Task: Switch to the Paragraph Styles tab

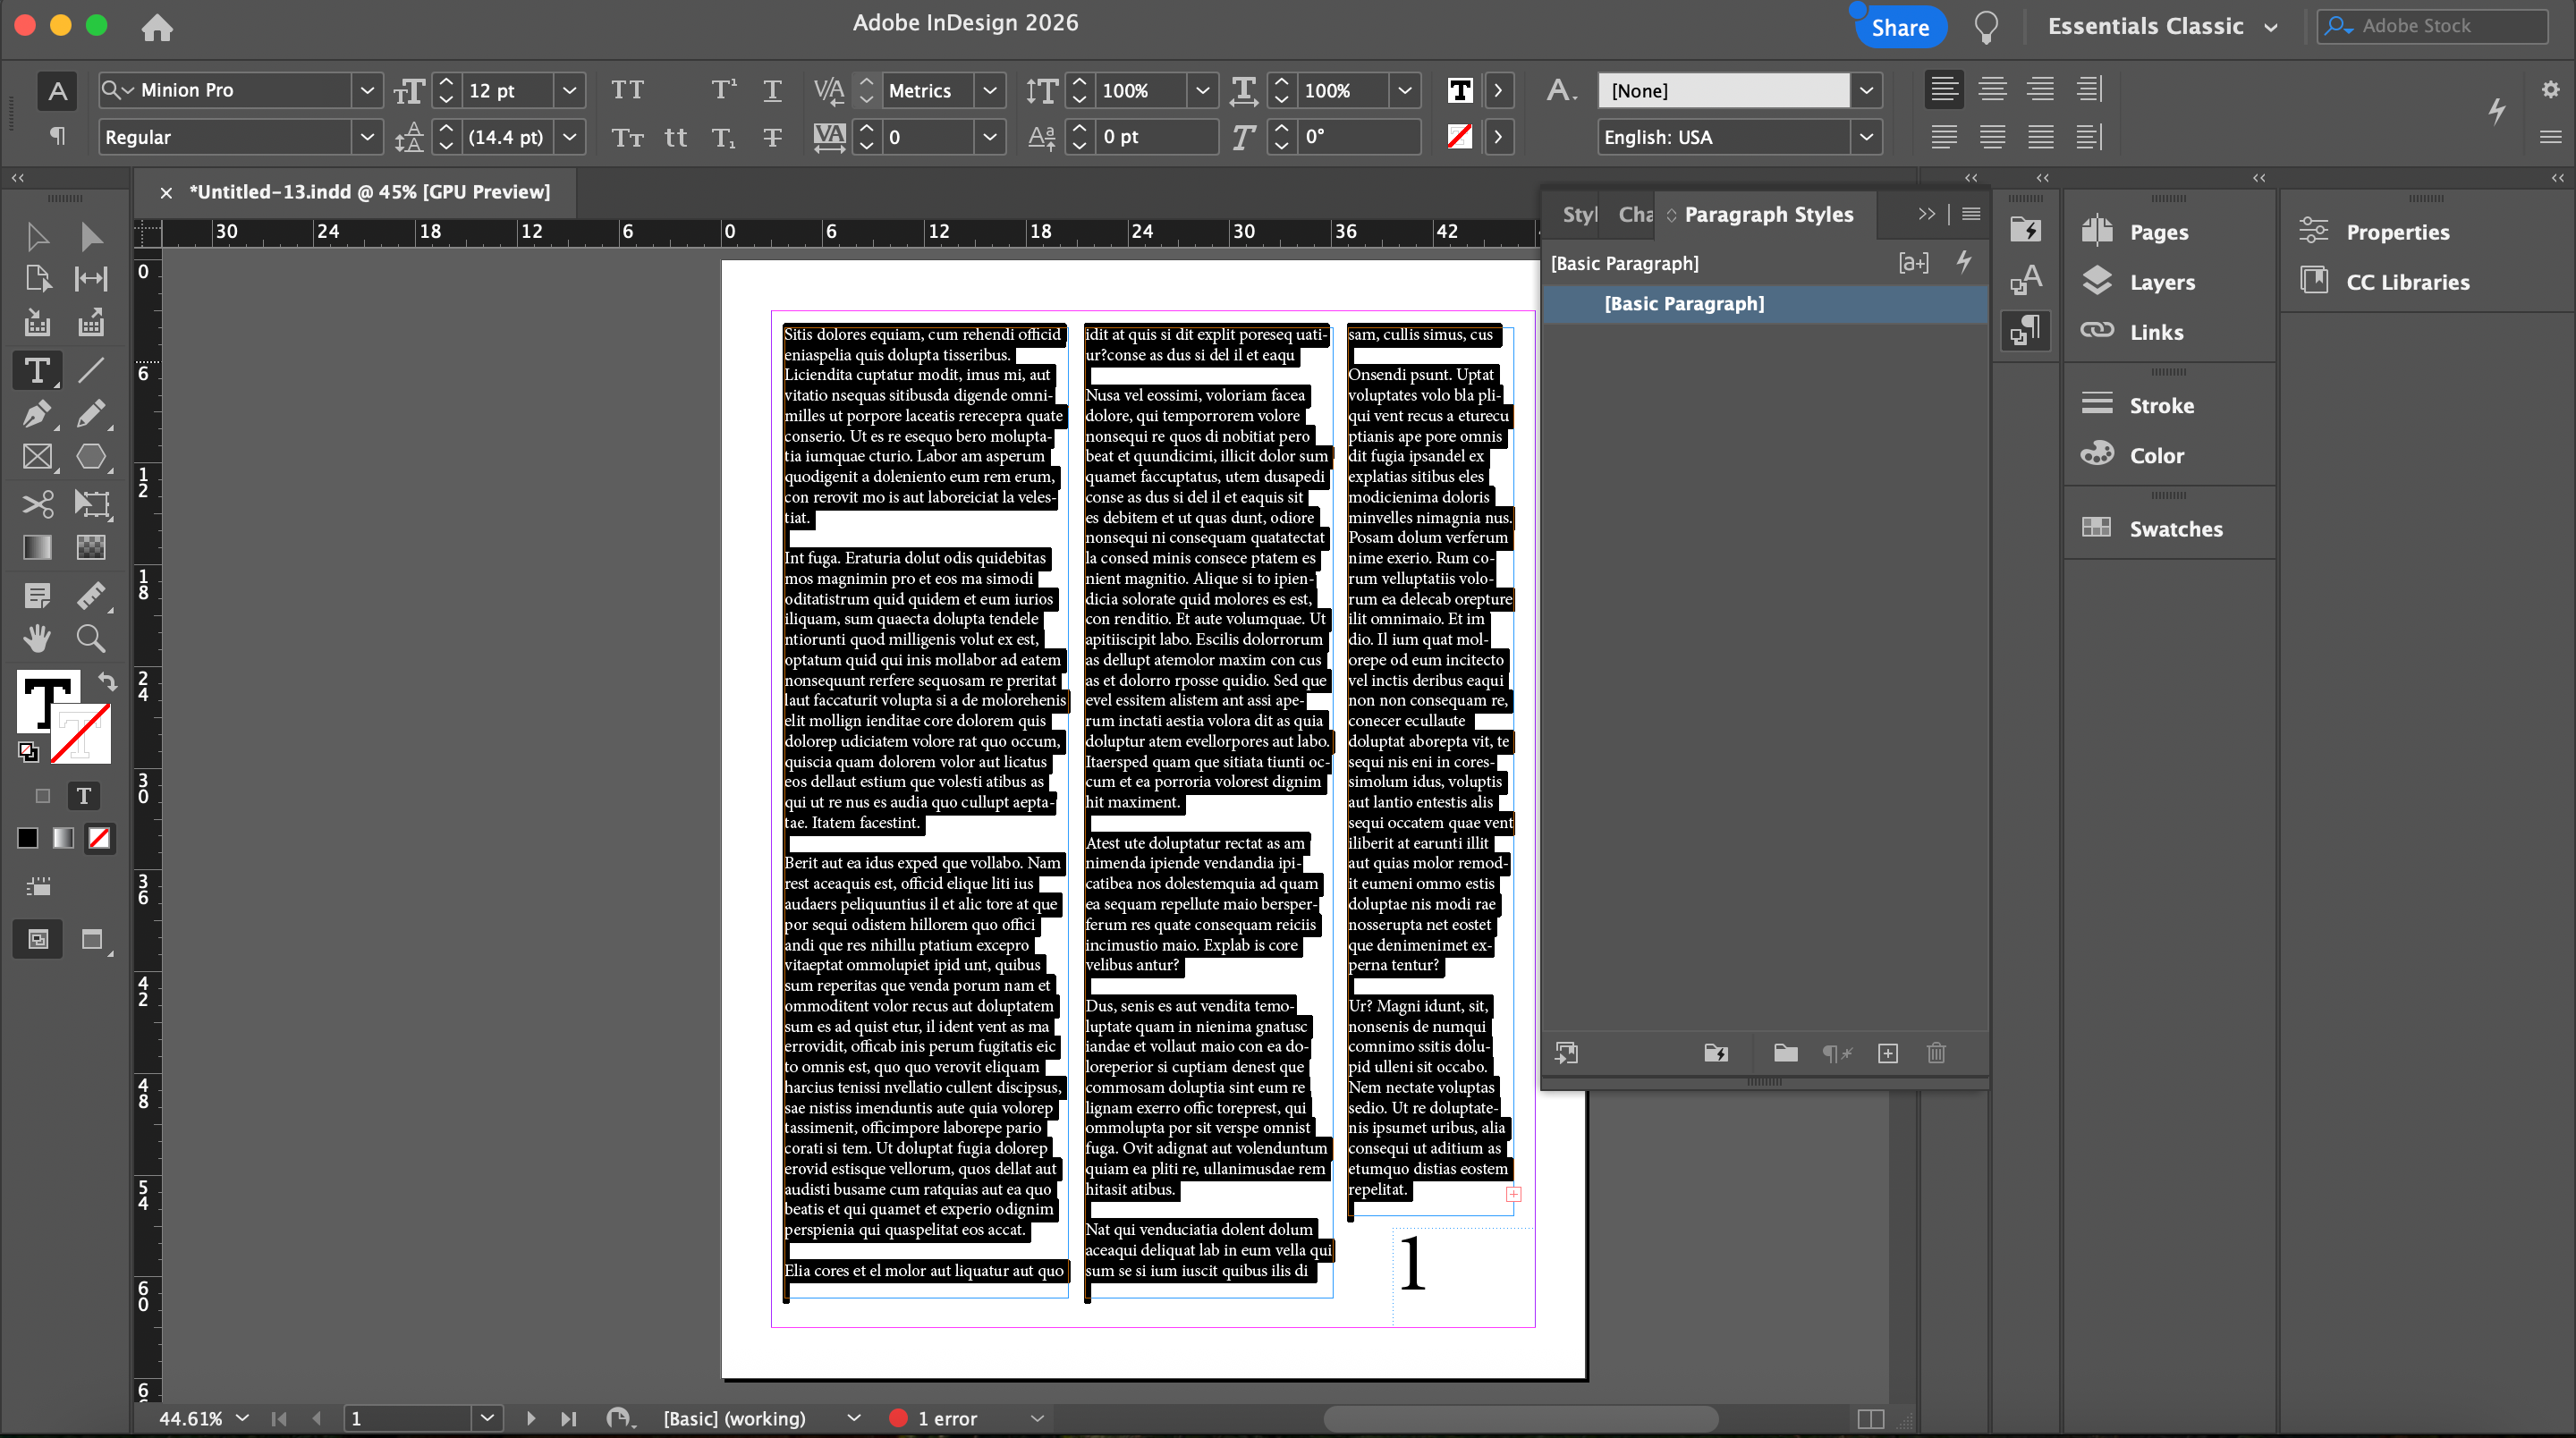Action: pos(1768,214)
